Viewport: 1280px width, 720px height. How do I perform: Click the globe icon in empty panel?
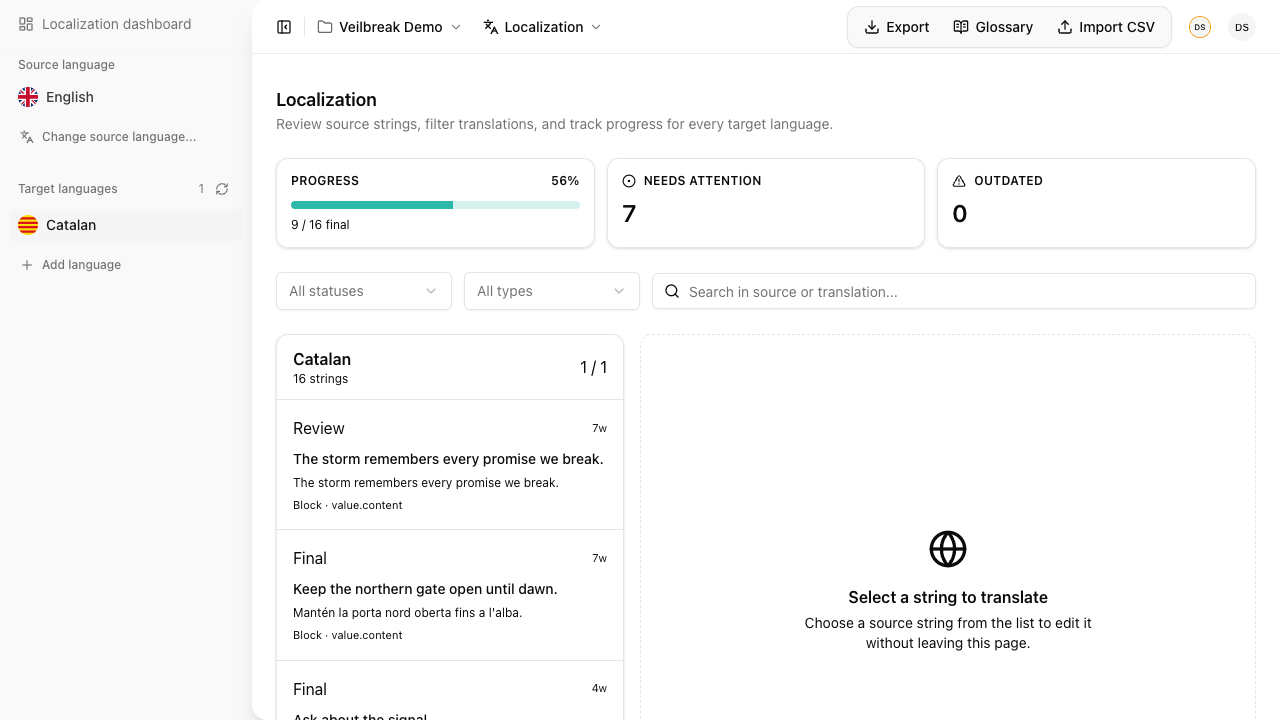948,549
